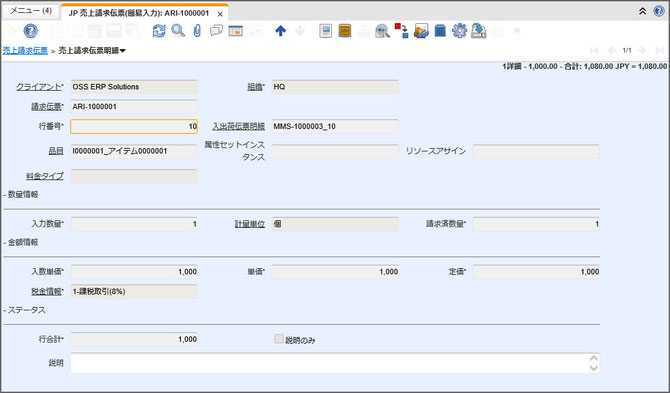670x393 pixels.
Task: Click the 請求済数量 field
Action: (x=536, y=224)
